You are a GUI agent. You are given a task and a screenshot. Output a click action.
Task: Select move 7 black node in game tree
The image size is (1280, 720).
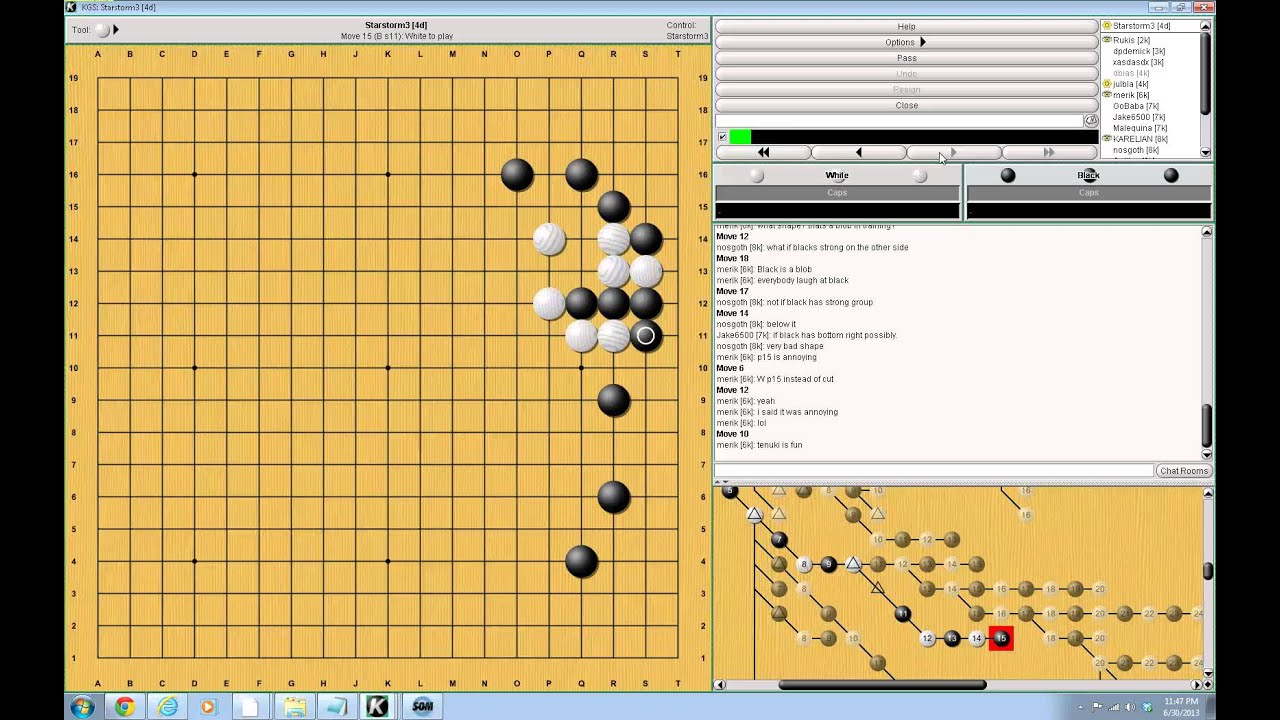pyautogui.click(x=779, y=540)
